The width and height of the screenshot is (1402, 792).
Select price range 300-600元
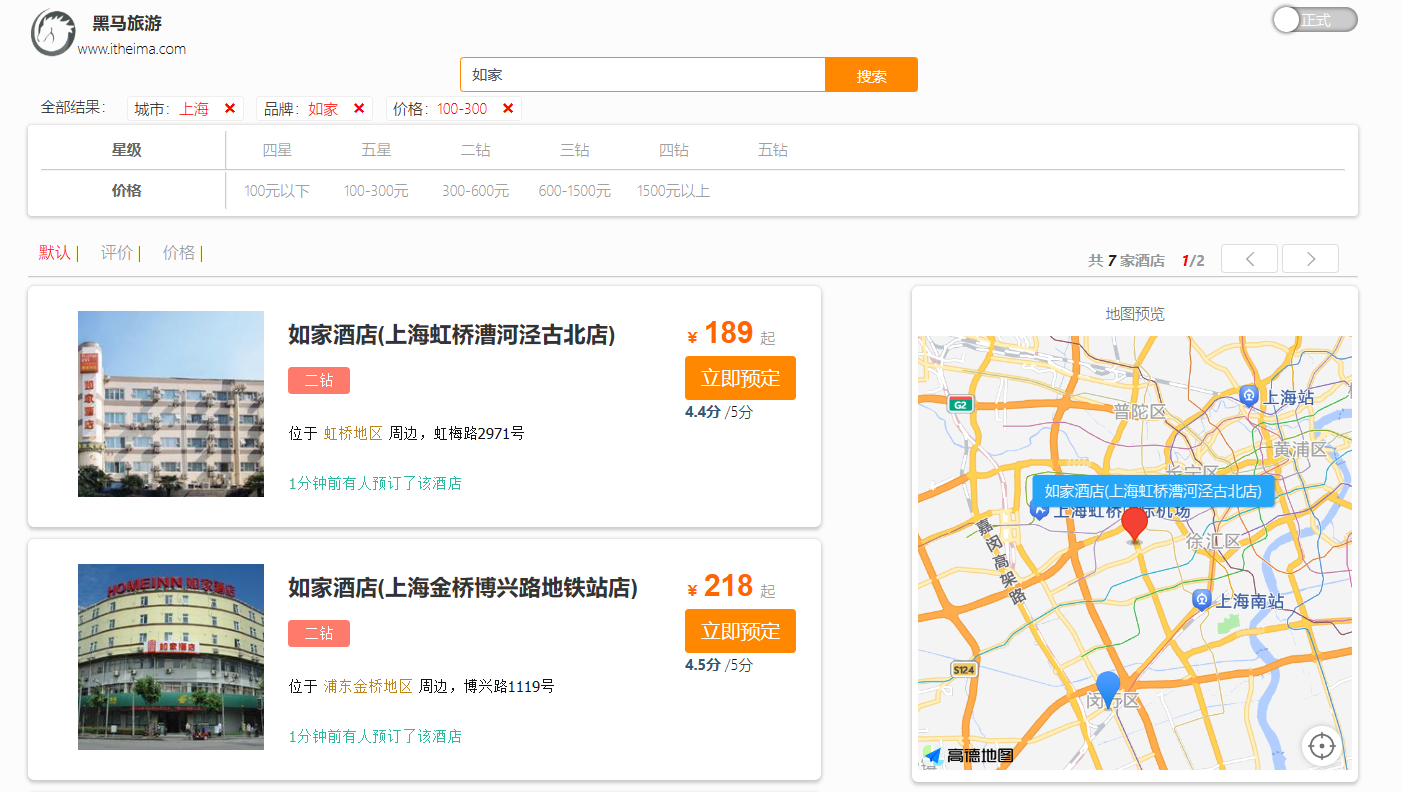click(475, 191)
